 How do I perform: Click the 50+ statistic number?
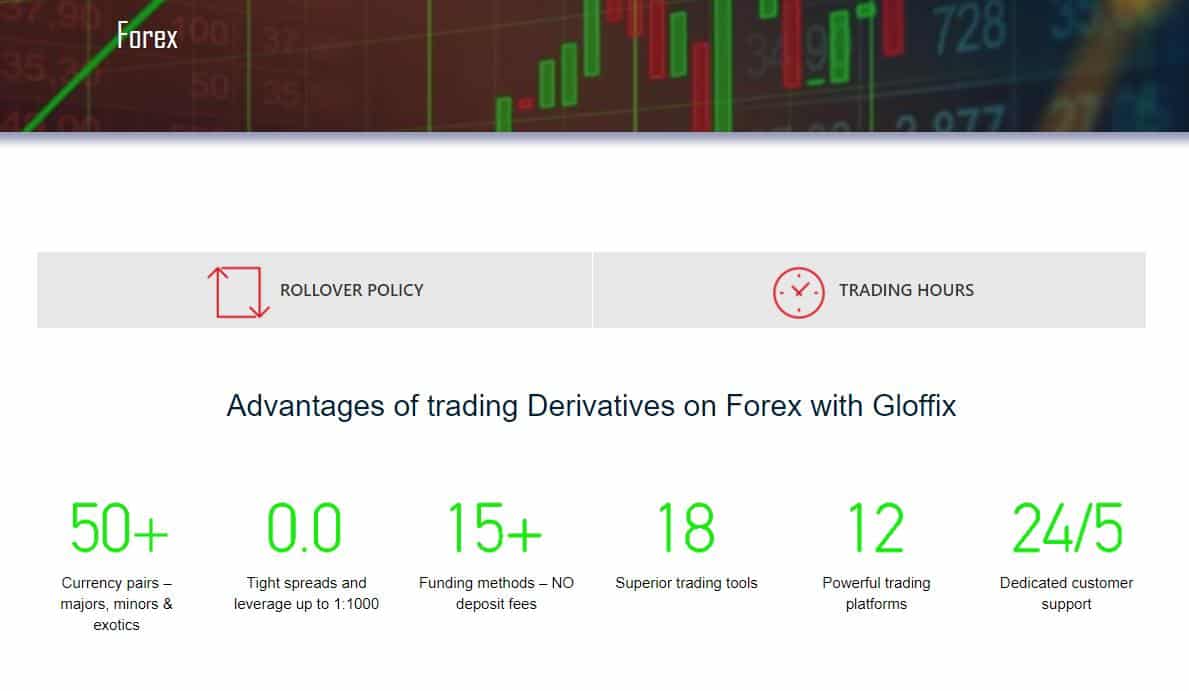coord(118,528)
